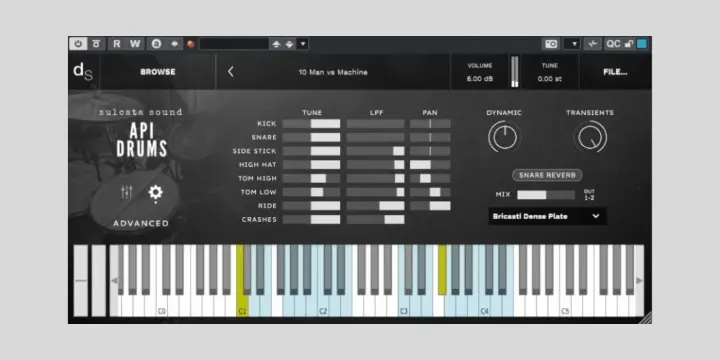Adjust the TOM LOW PAN slider
The height and width of the screenshot is (360, 720).
[x=430, y=192]
